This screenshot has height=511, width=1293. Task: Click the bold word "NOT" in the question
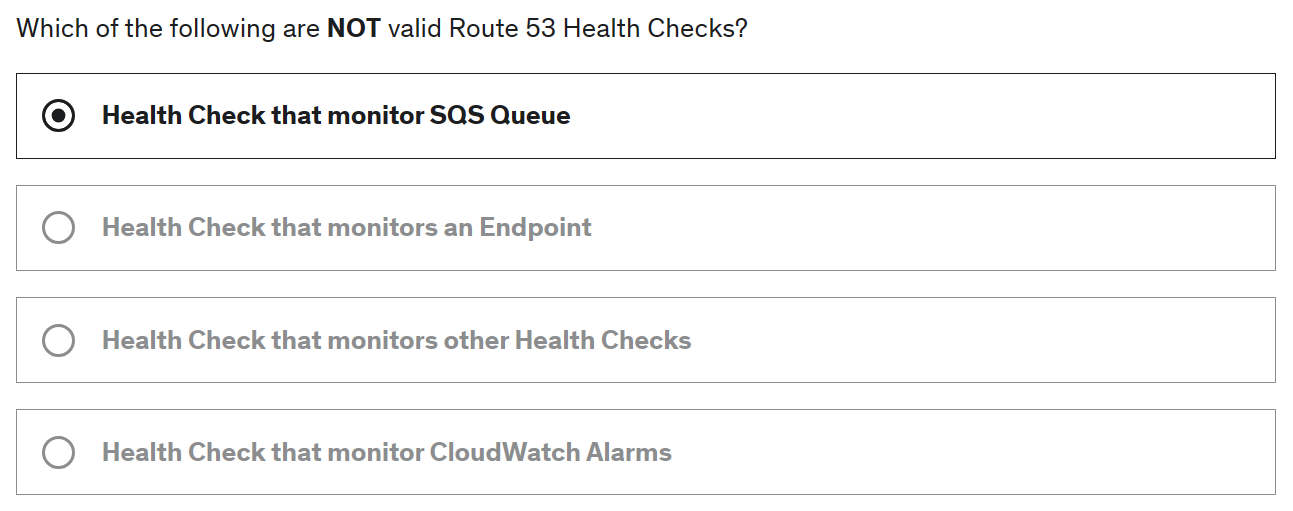[353, 28]
